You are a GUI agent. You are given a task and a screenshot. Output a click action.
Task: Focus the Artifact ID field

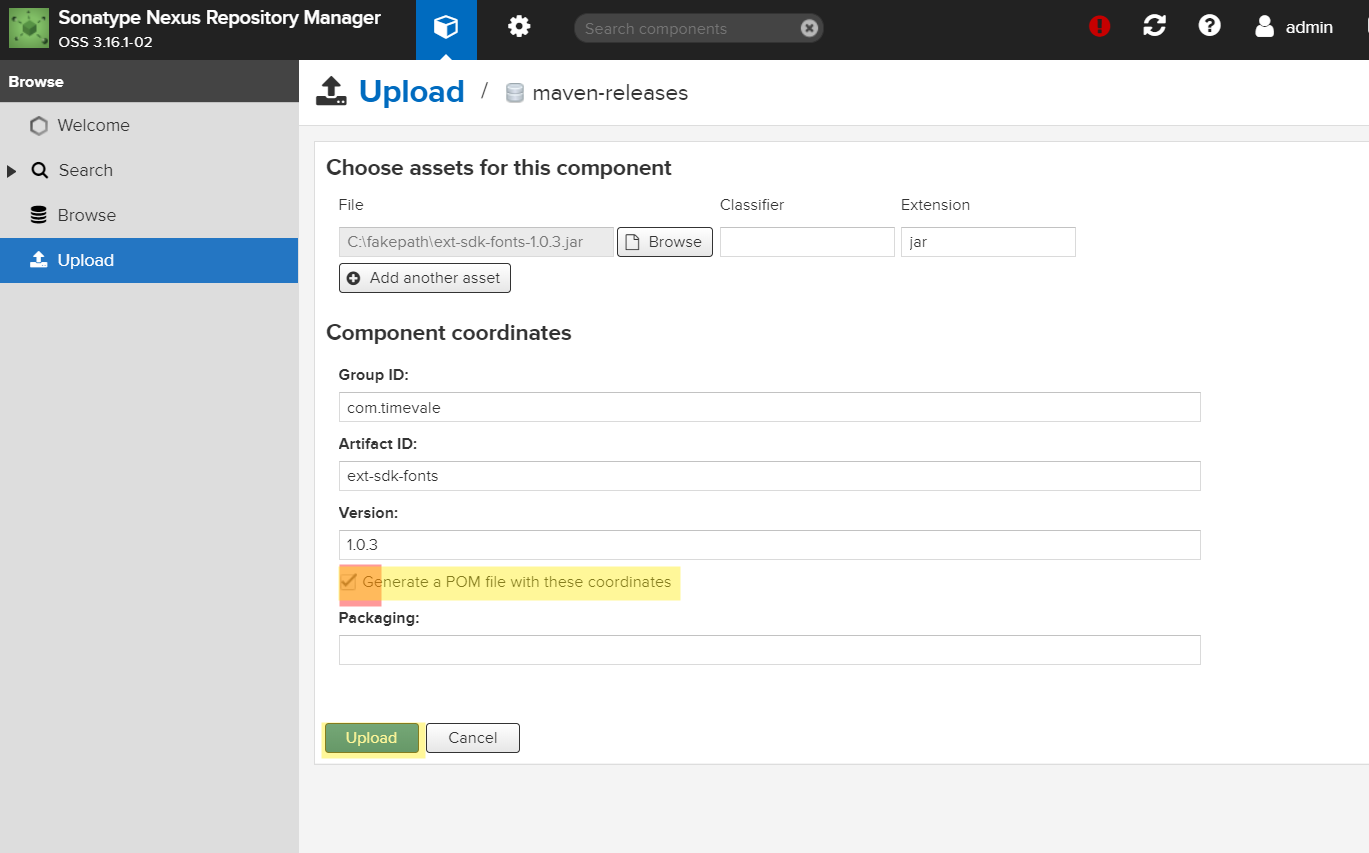(769, 476)
